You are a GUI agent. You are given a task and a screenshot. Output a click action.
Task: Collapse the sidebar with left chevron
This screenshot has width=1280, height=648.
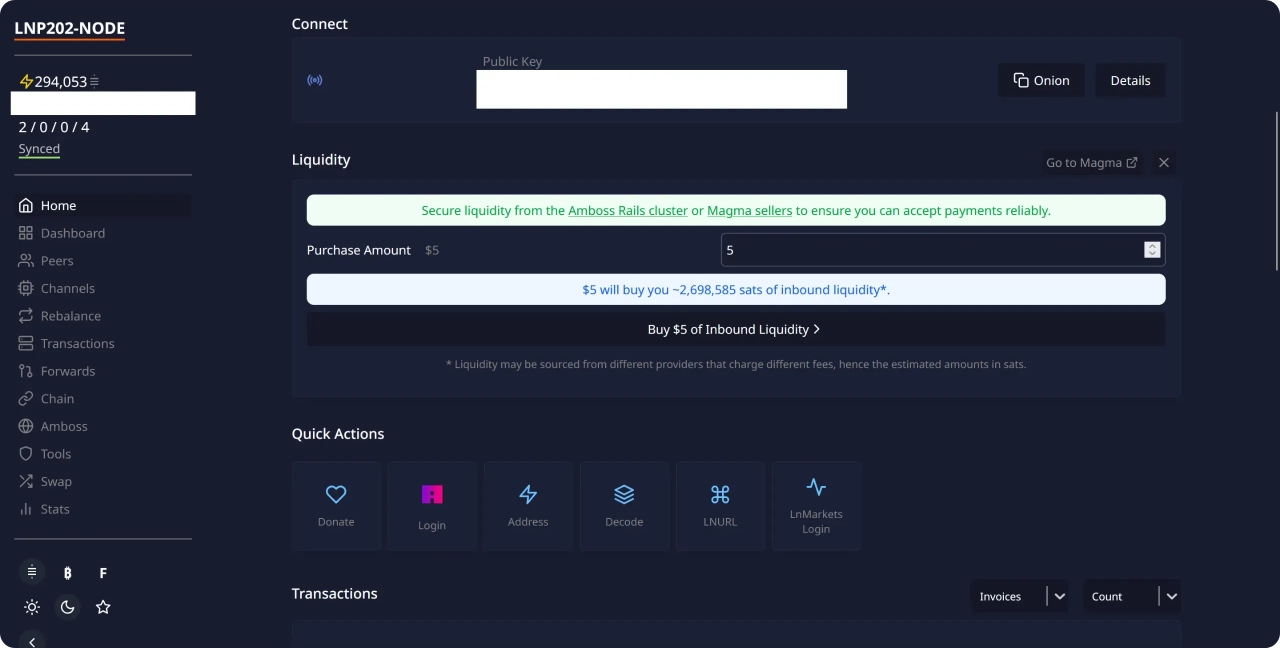tap(32, 641)
